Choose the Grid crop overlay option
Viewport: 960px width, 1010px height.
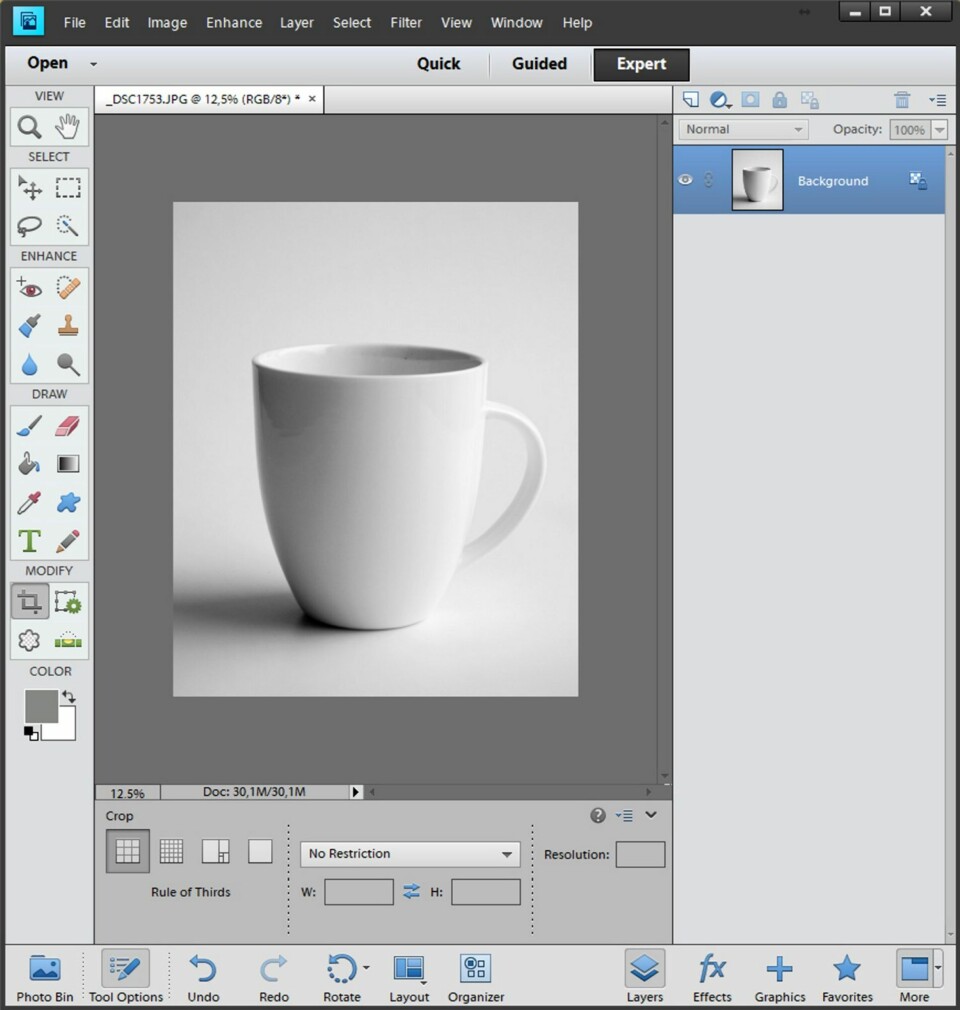172,851
